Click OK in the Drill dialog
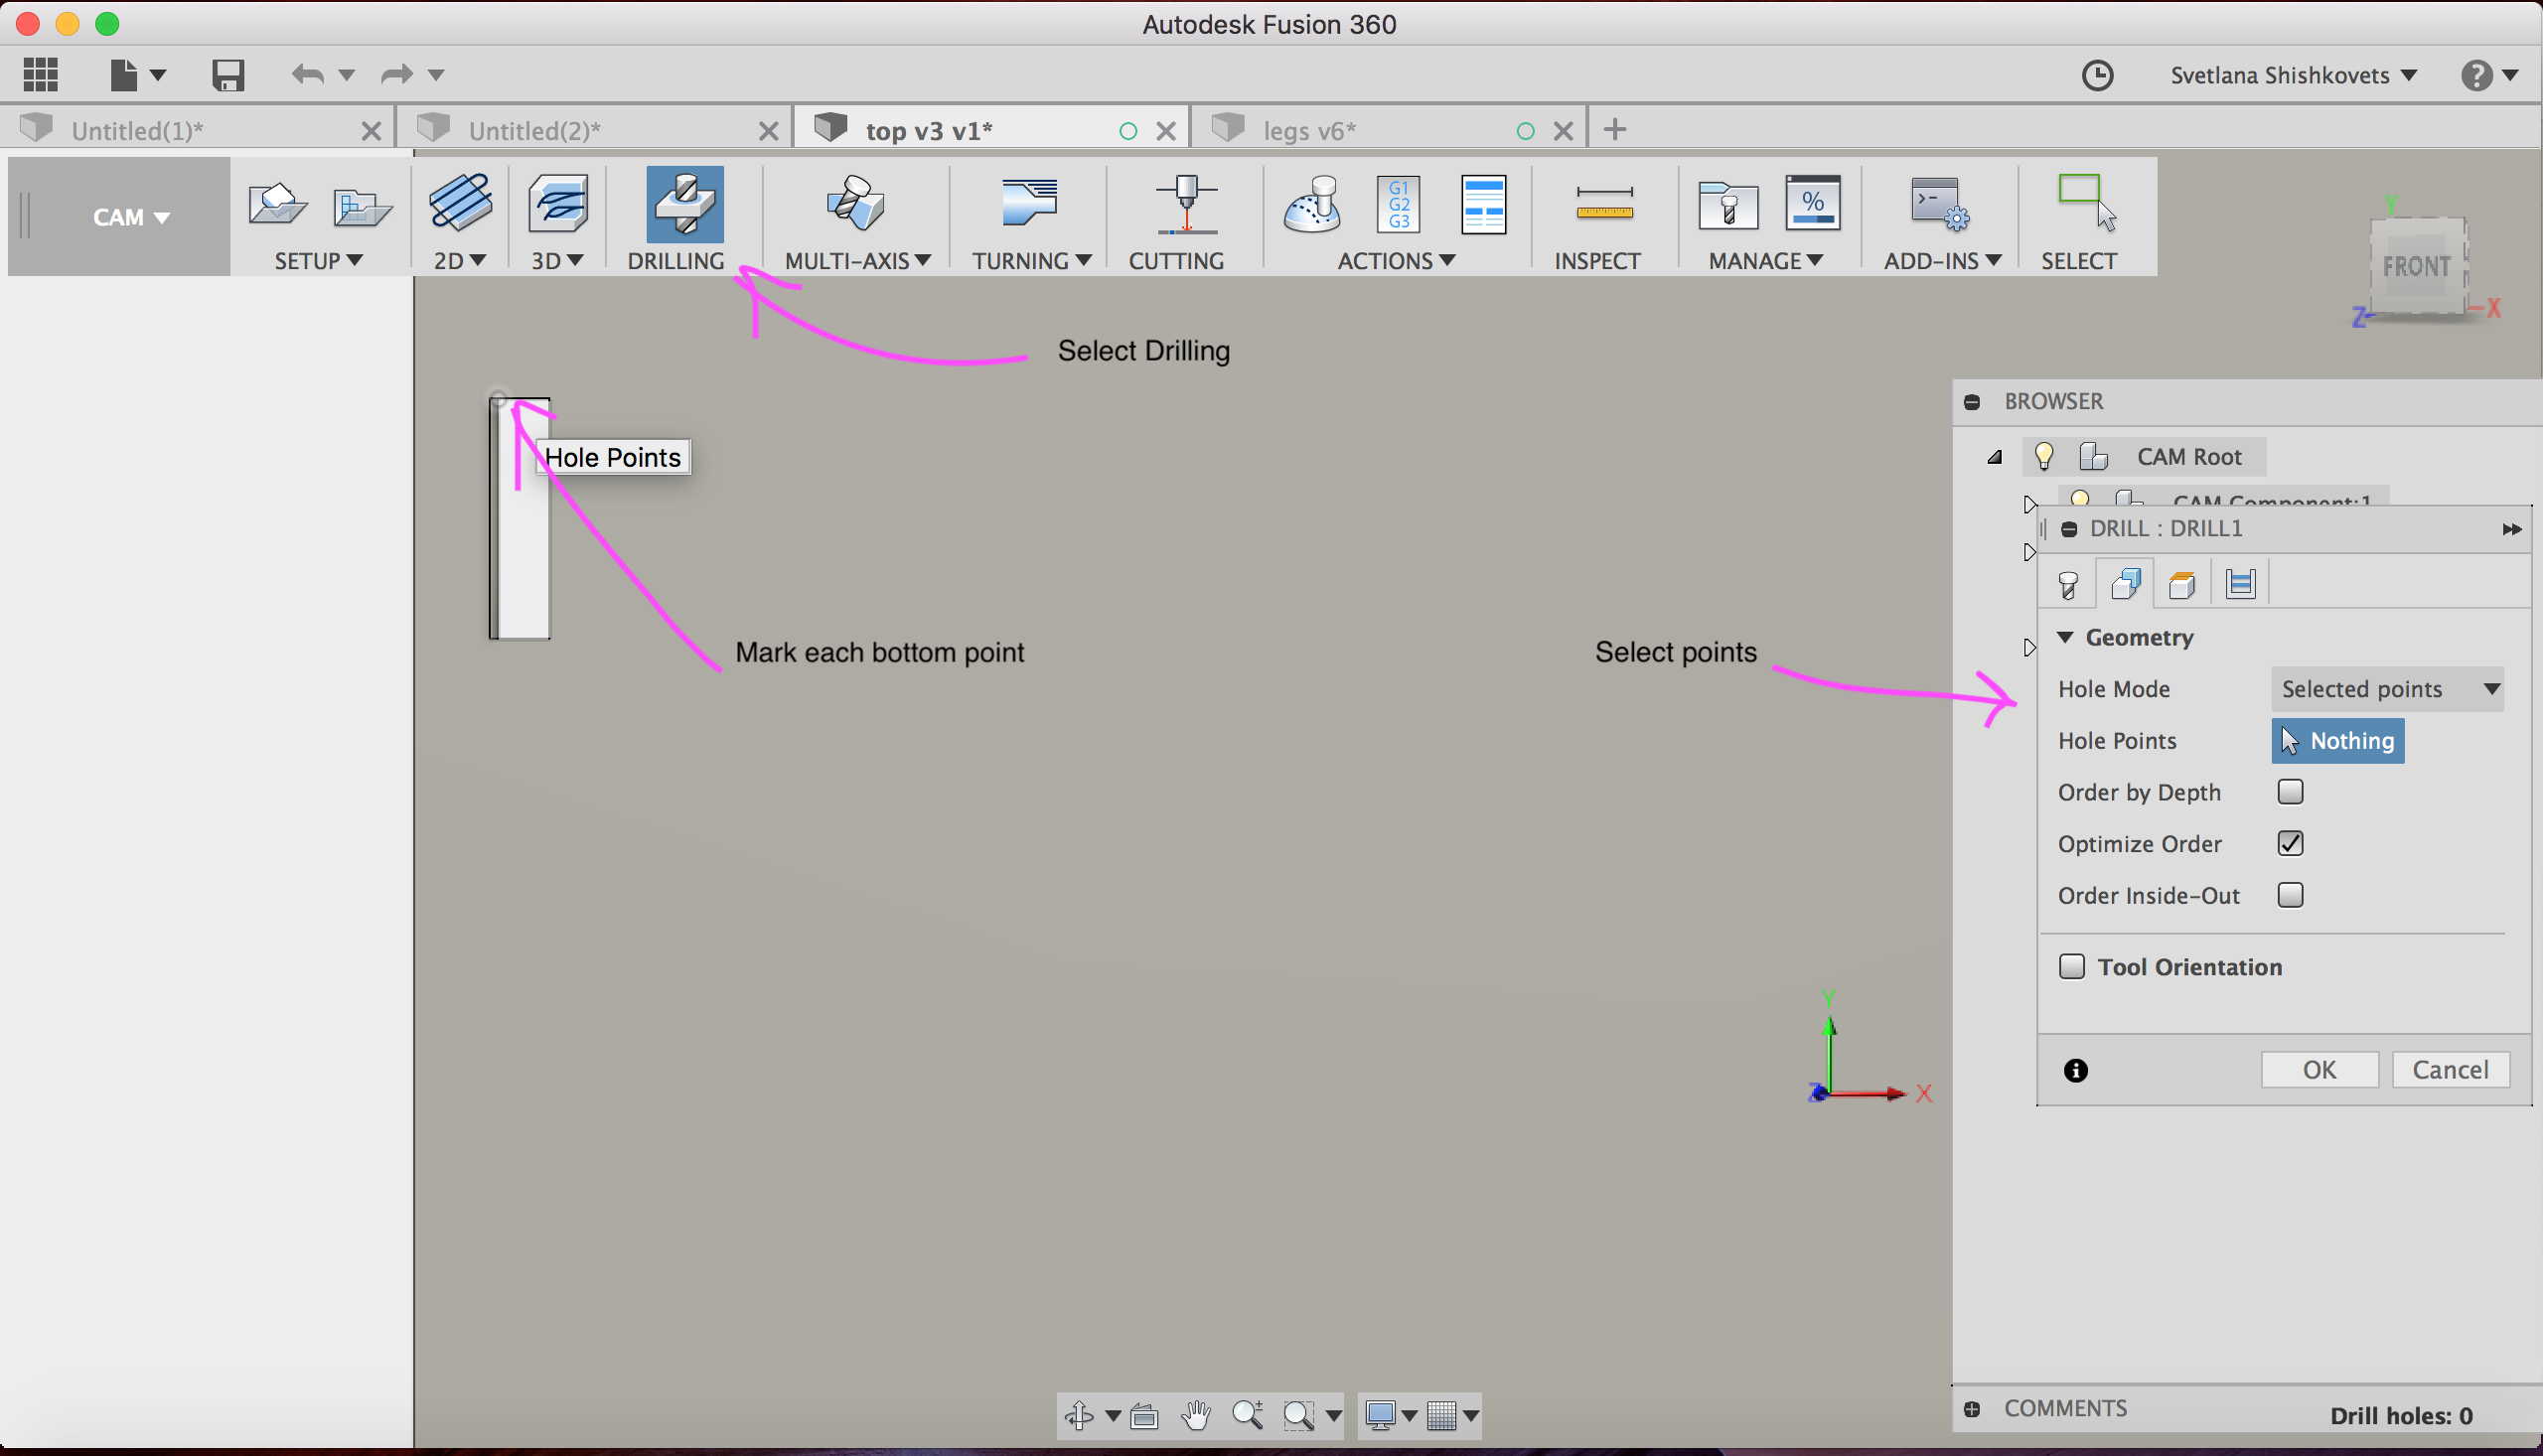The image size is (2543, 1456). 2319,1070
